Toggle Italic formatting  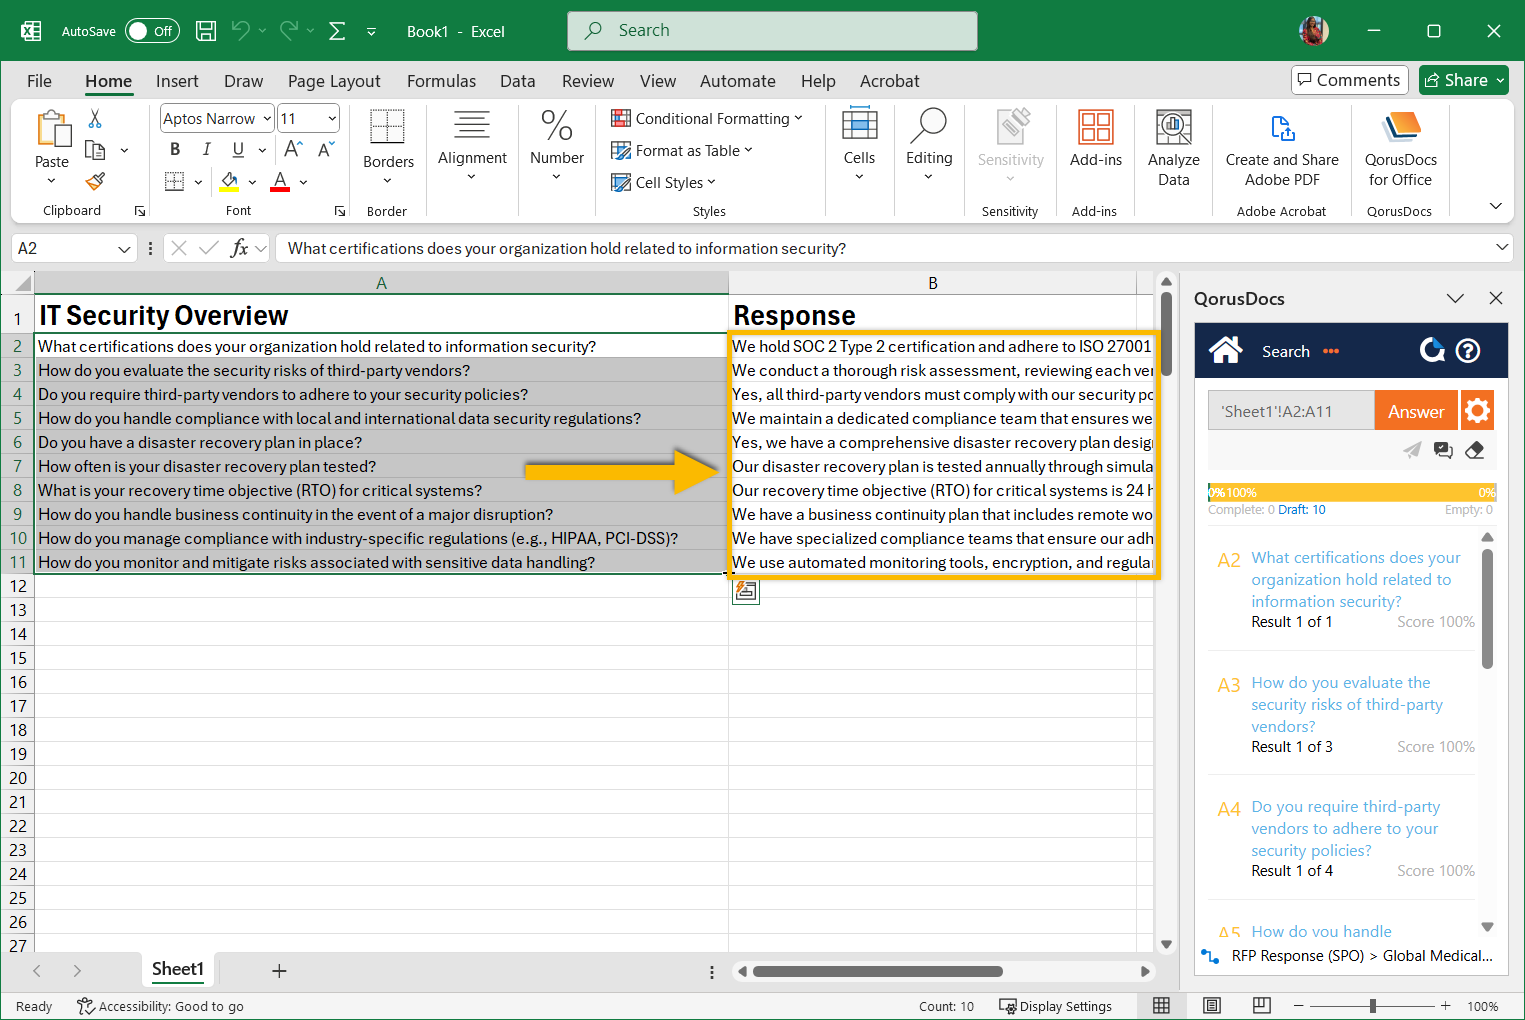click(206, 149)
